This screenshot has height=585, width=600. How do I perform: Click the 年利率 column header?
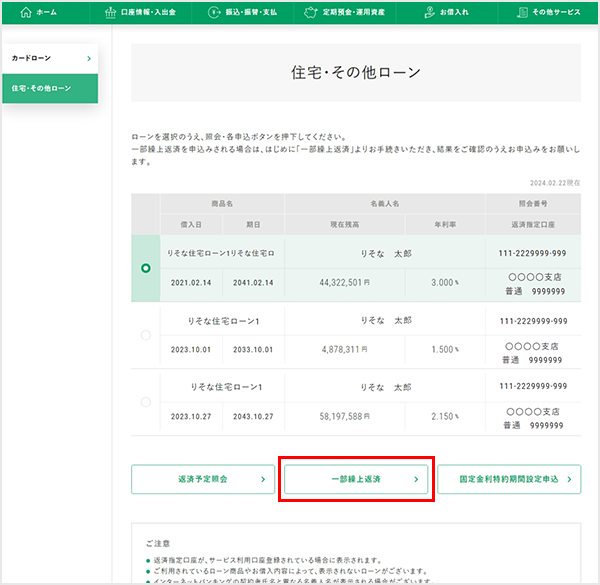tap(445, 225)
